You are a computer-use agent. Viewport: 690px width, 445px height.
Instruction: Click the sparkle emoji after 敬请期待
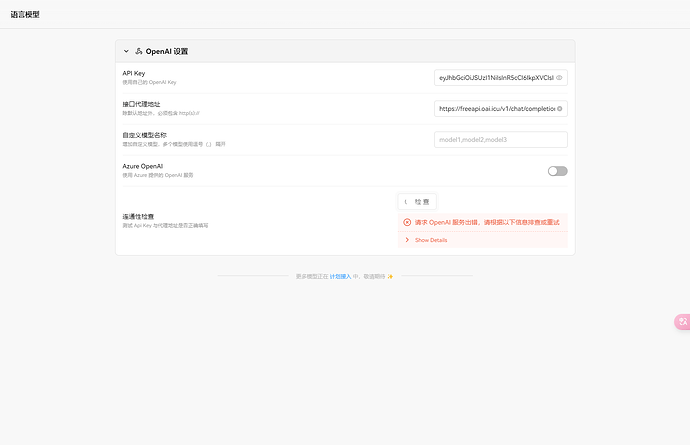pyautogui.click(x=390, y=276)
